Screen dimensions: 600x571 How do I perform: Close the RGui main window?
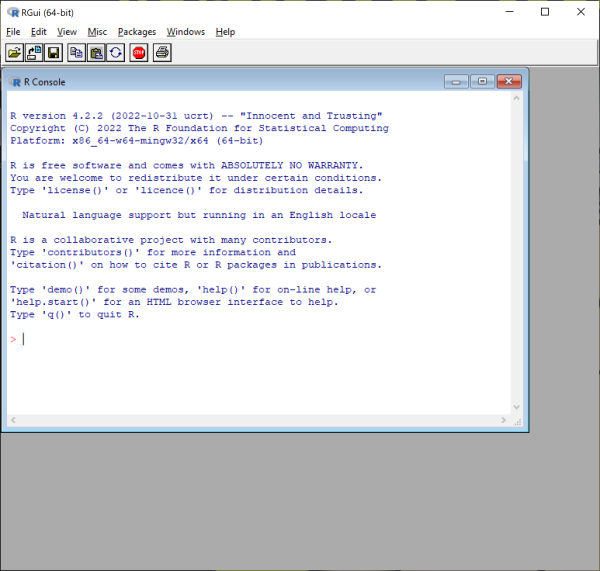580,12
